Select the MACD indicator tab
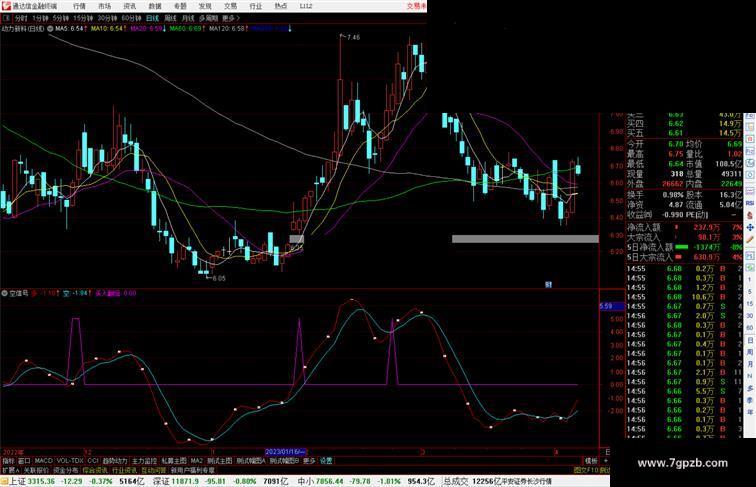Image resolution: width=756 pixels, height=487 pixels. tap(43, 461)
